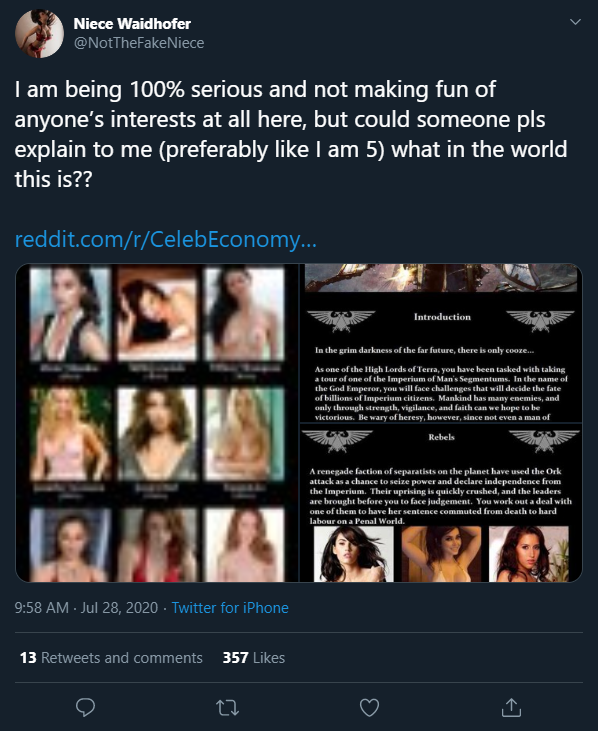Click the main tweet text body

pyautogui.click(x=291, y=134)
